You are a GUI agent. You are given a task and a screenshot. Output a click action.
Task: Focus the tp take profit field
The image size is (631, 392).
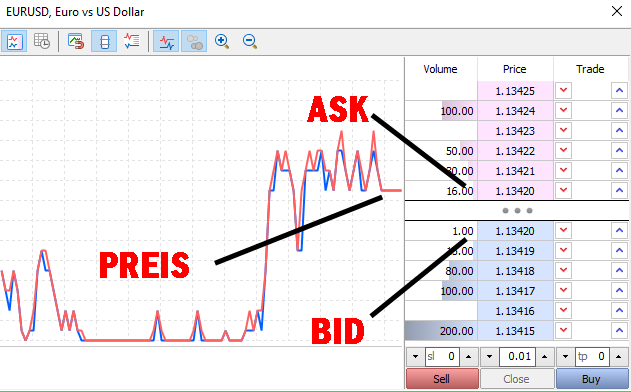pyautogui.click(x=592, y=357)
